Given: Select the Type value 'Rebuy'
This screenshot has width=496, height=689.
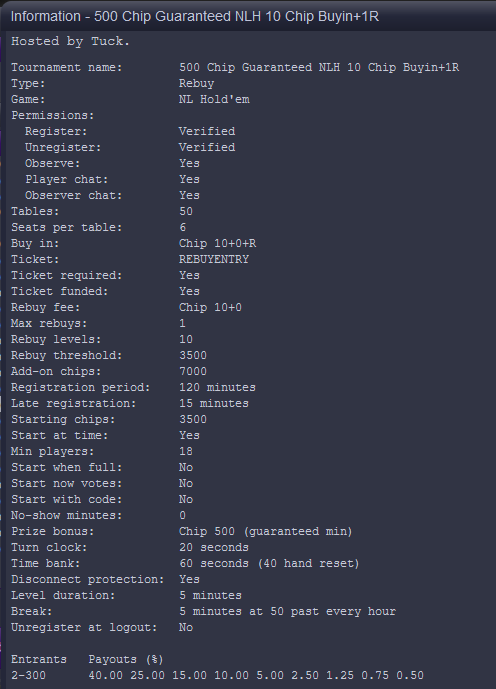Looking at the screenshot, I should [196, 83].
